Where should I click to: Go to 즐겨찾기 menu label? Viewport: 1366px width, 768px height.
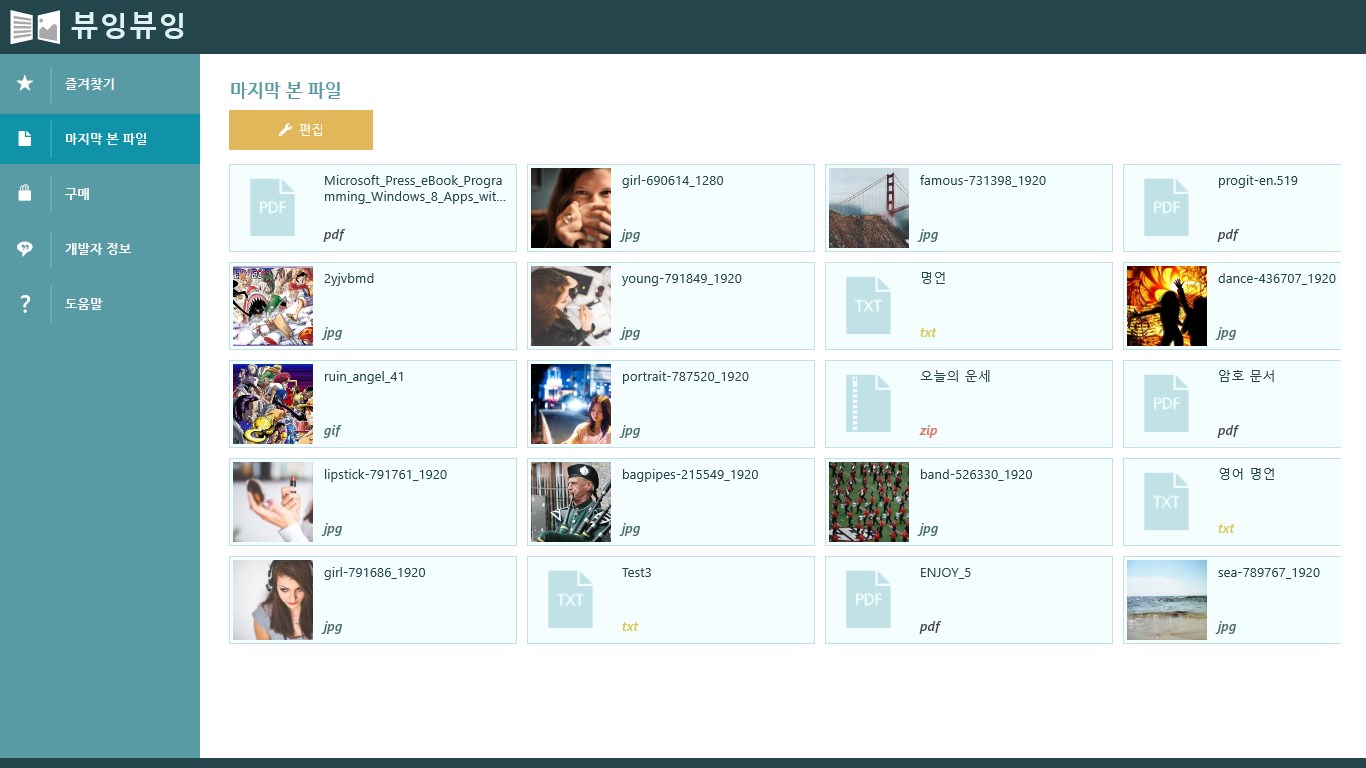pos(90,84)
